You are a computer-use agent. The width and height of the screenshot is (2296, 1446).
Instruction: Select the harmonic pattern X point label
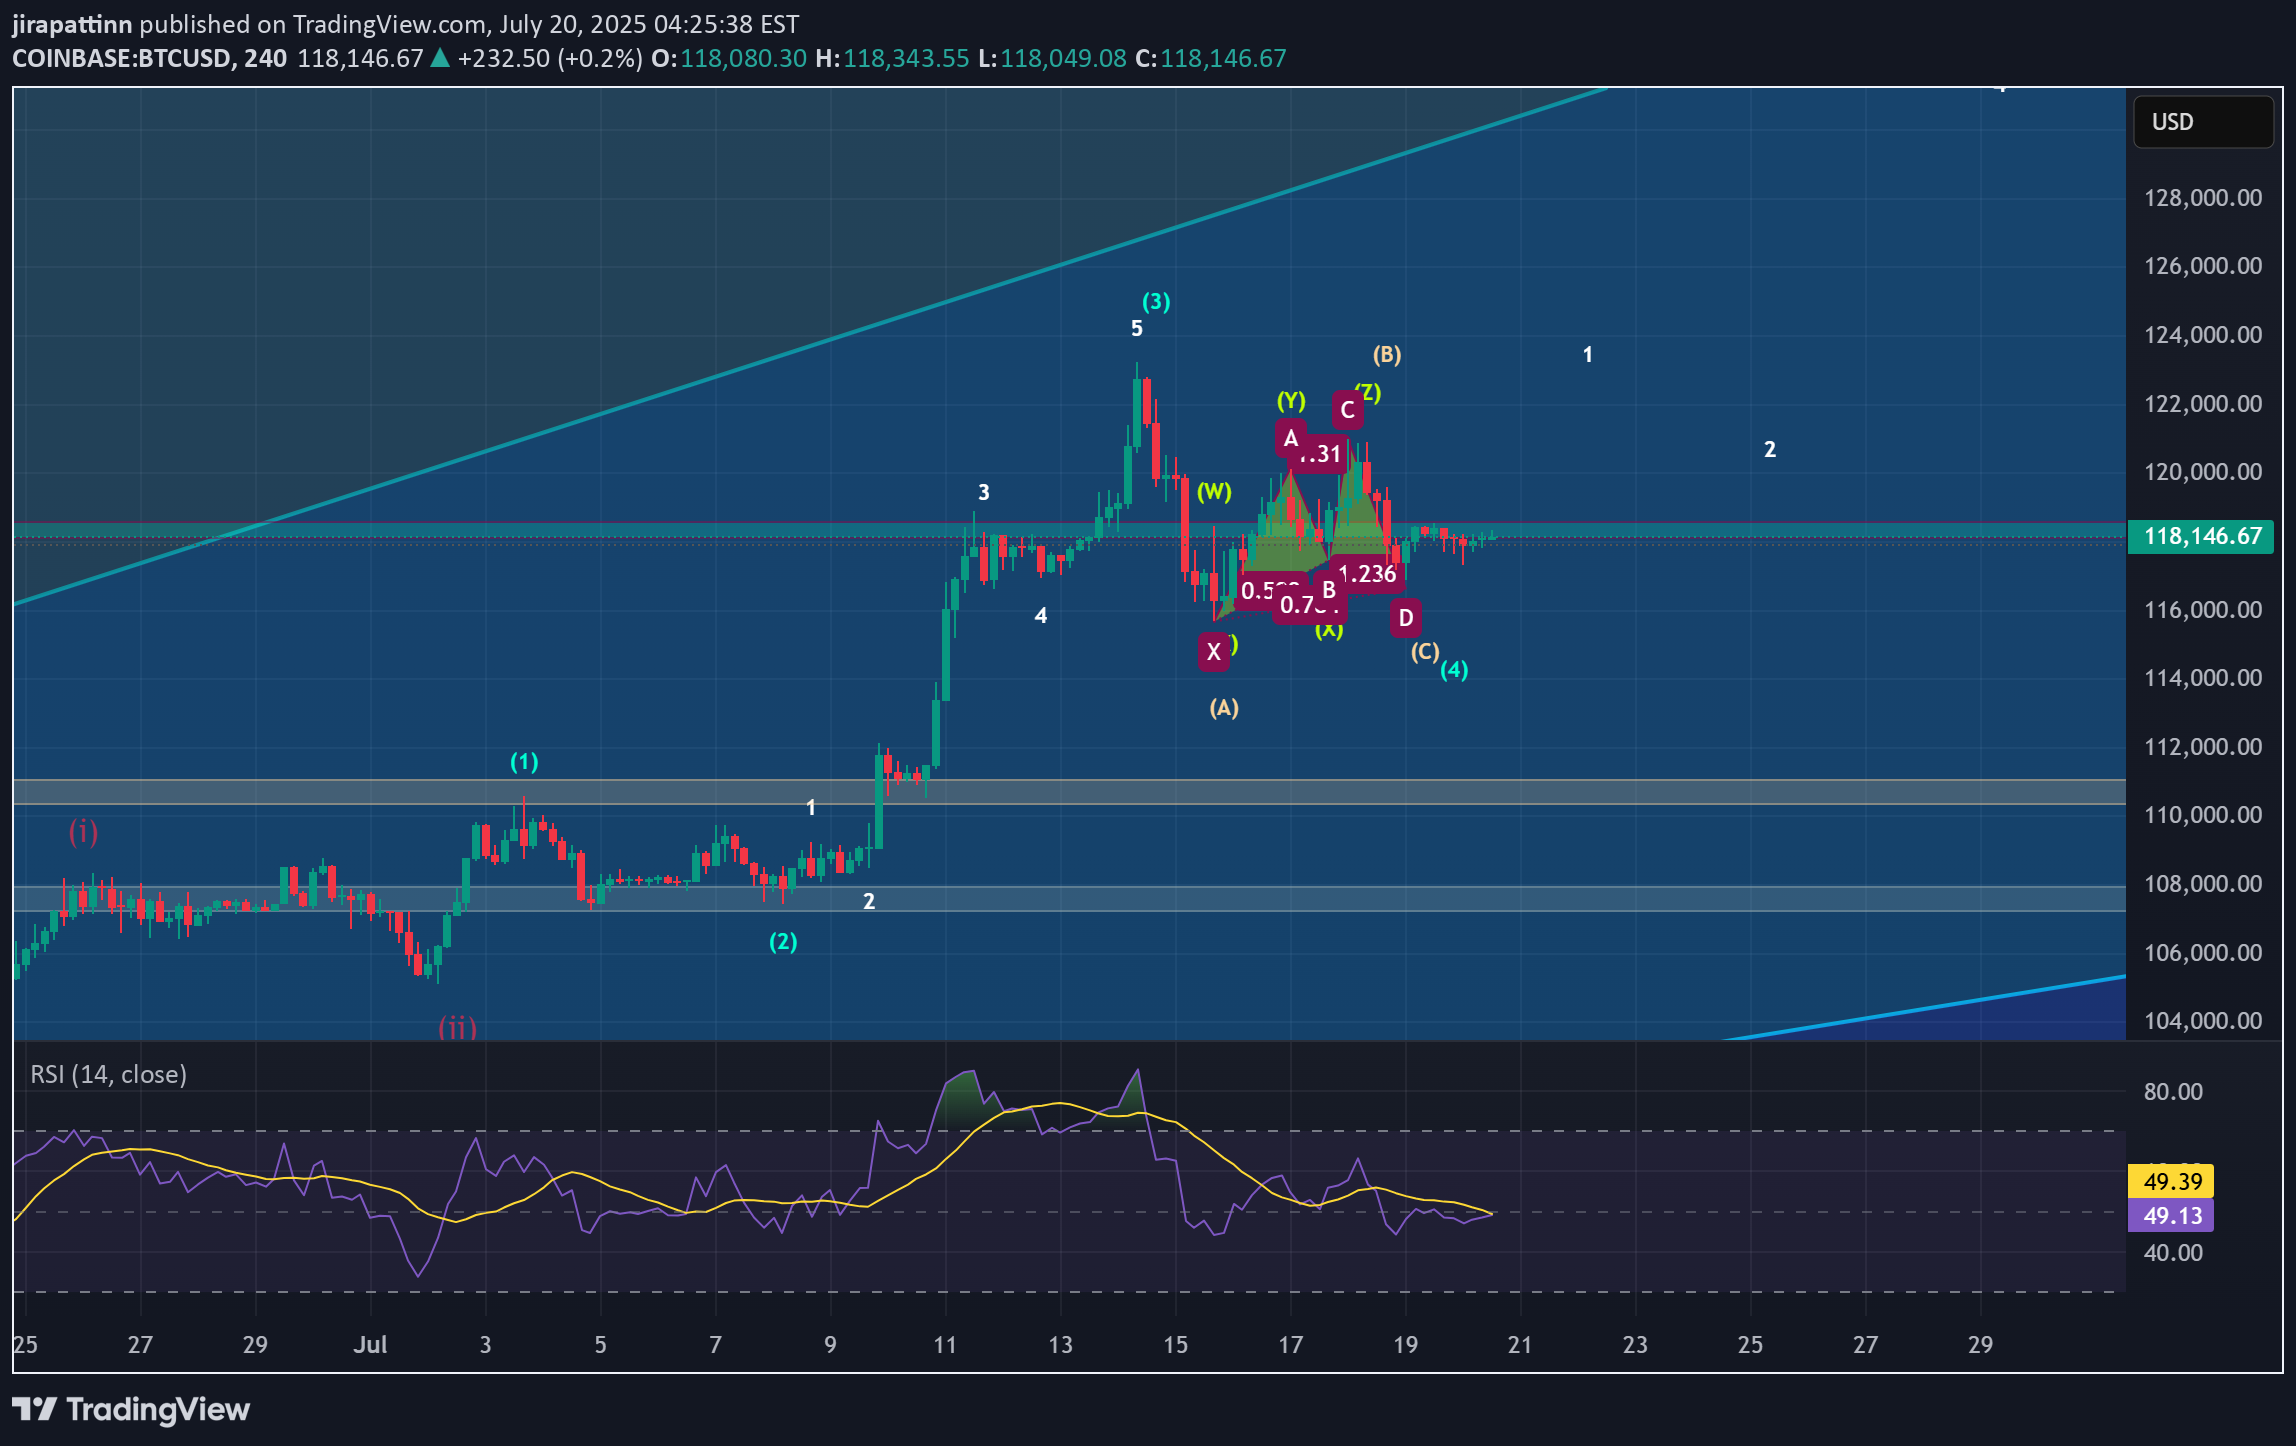point(1213,652)
